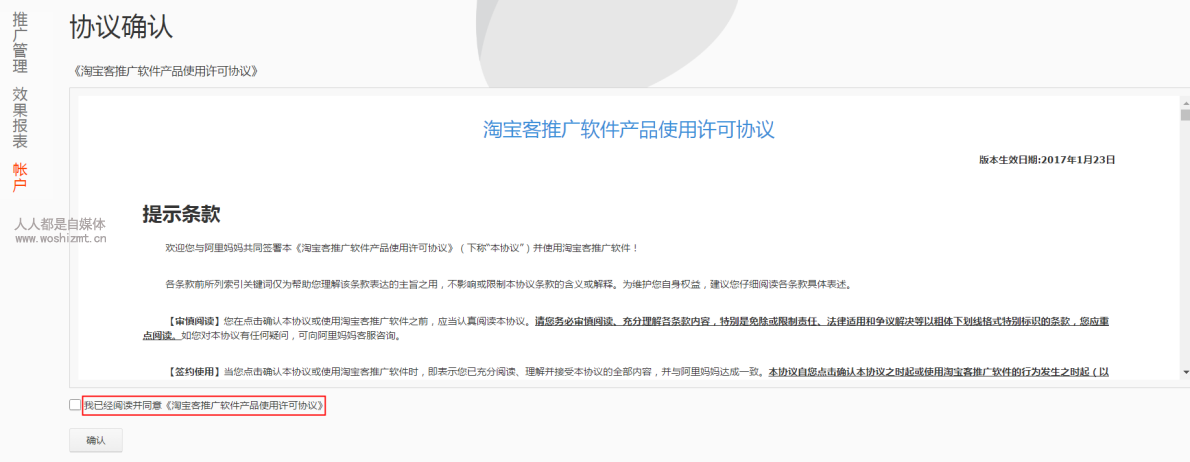Screen dimensions: 1190x462
Task: Click the paragraph starting 各条款前所列索引关键词
Action: (x=508, y=285)
